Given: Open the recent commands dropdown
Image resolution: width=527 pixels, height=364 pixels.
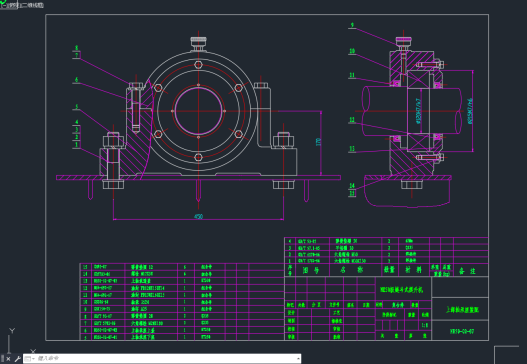Looking at the screenshot, I should pyautogui.click(x=30, y=359).
